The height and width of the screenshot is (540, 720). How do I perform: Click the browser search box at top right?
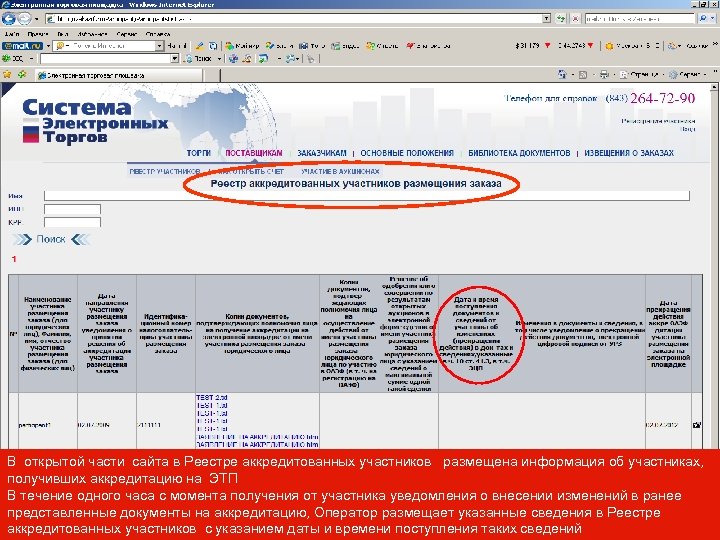(640, 19)
